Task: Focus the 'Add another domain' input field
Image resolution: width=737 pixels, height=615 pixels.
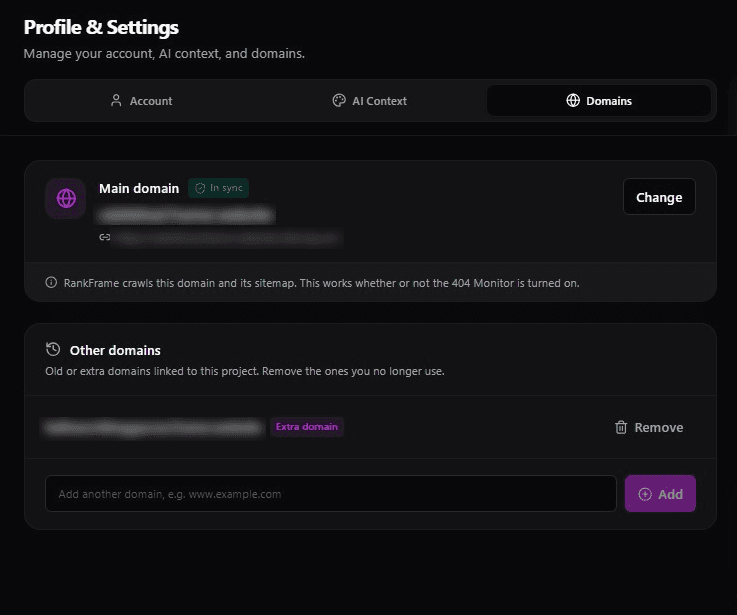Action: 330,494
